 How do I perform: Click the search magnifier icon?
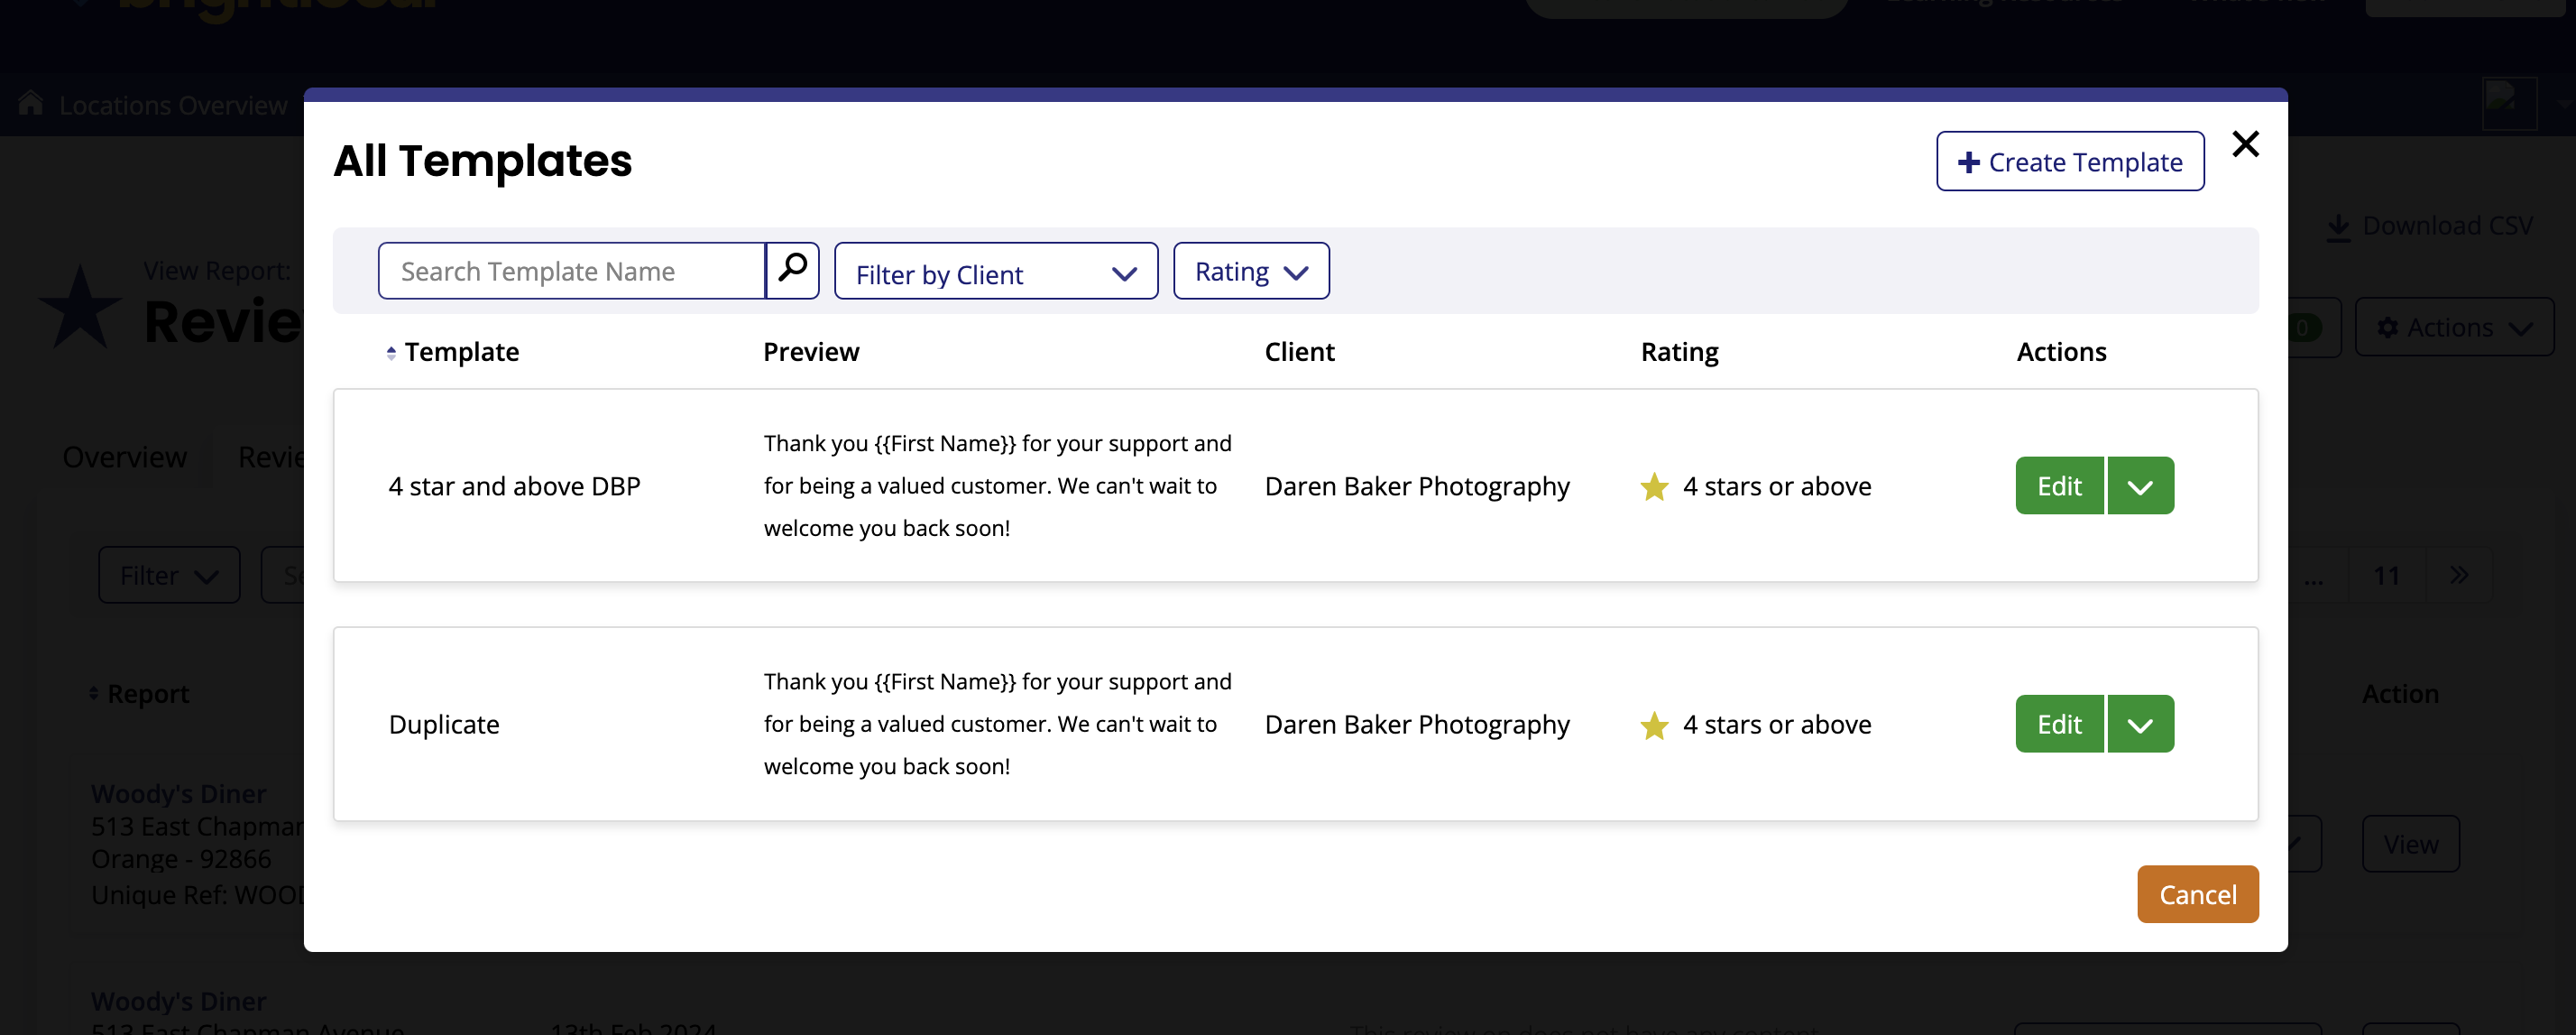point(792,269)
